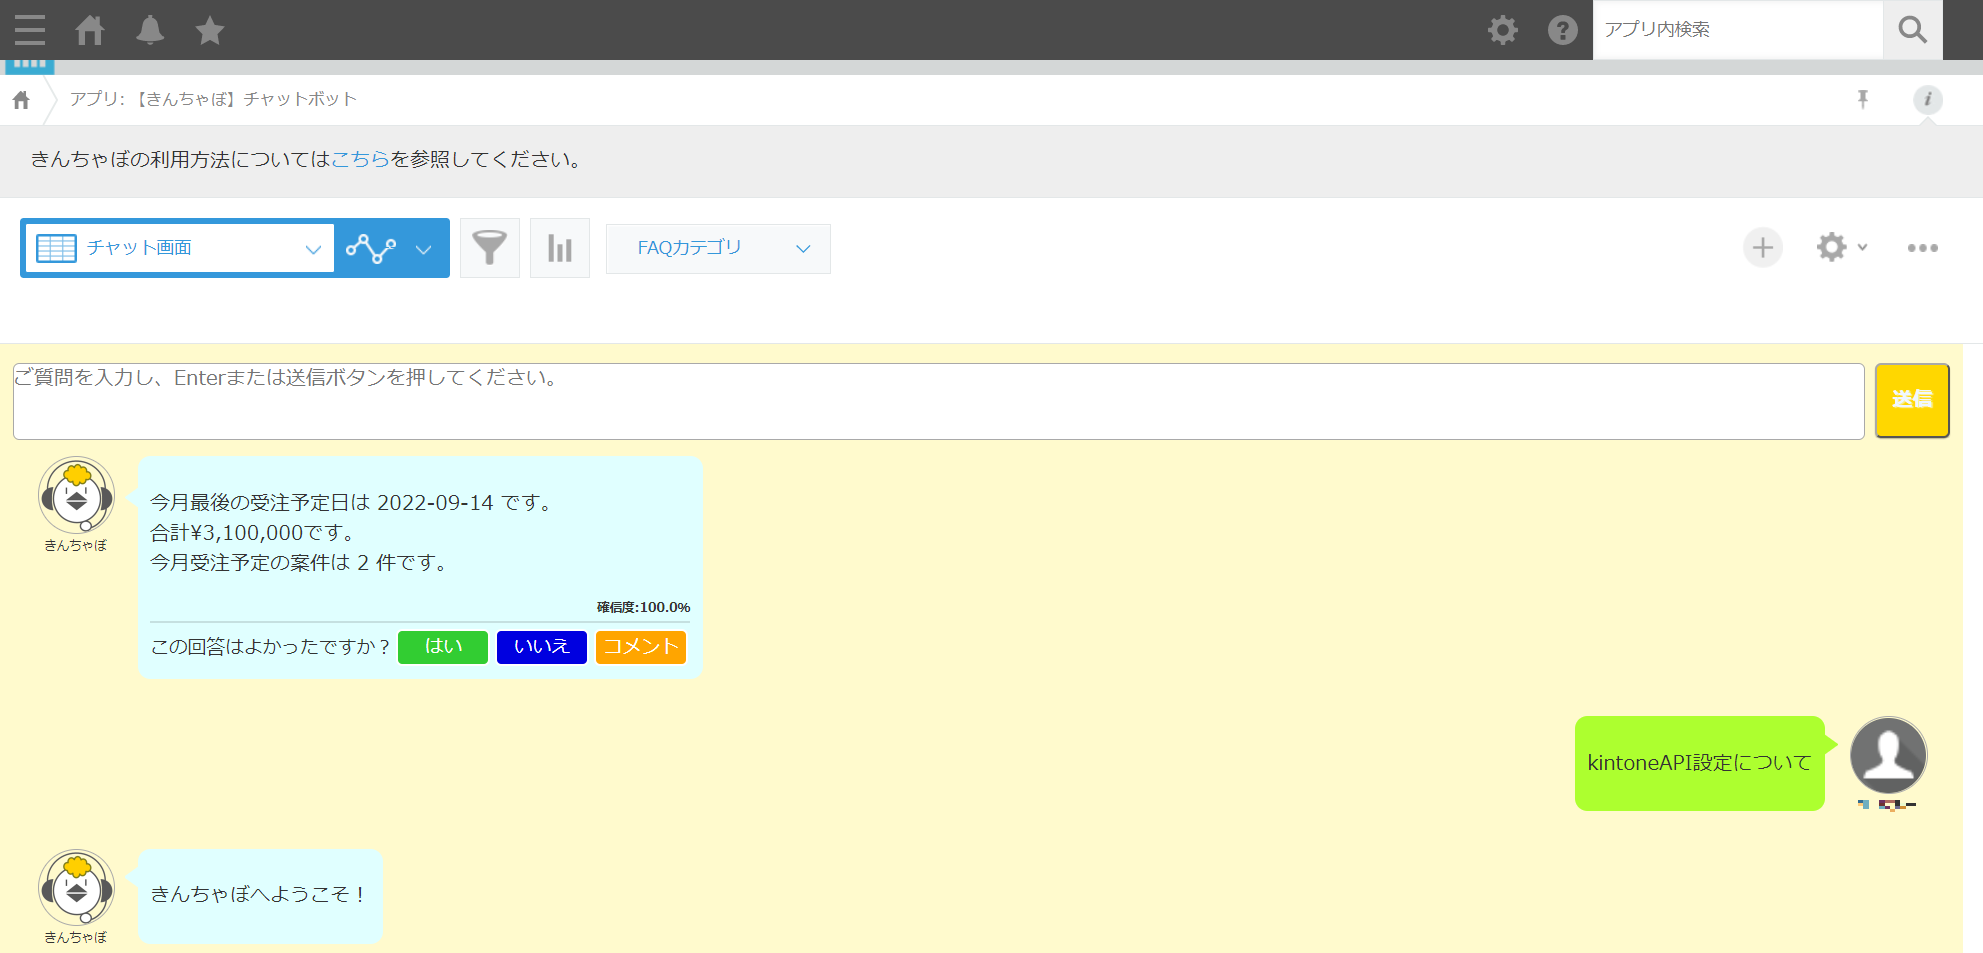Open the help question mark icon
Viewport: 1983px width, 953px height.
[x=1562, y=30]
